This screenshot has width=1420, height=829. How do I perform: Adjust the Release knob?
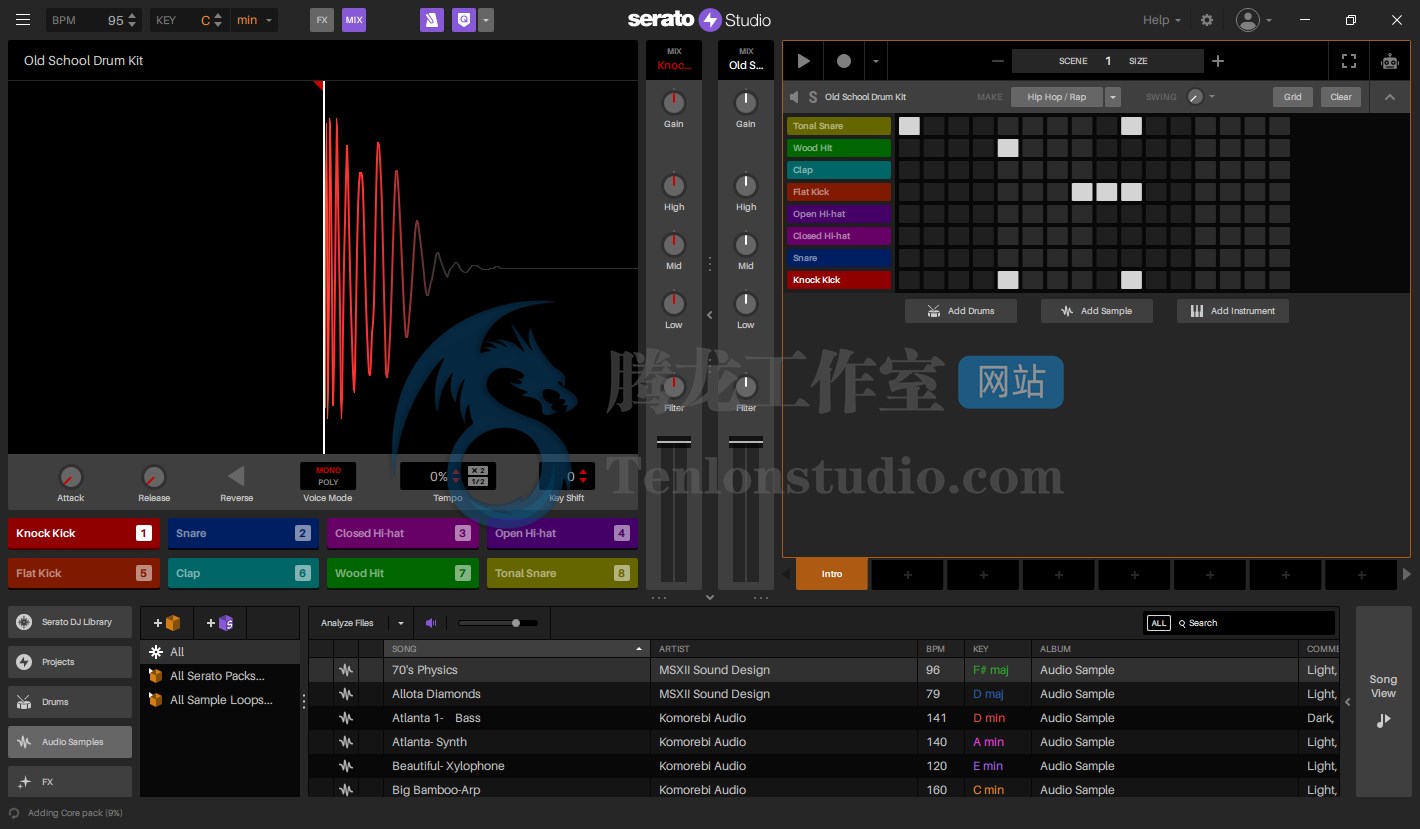153,477
